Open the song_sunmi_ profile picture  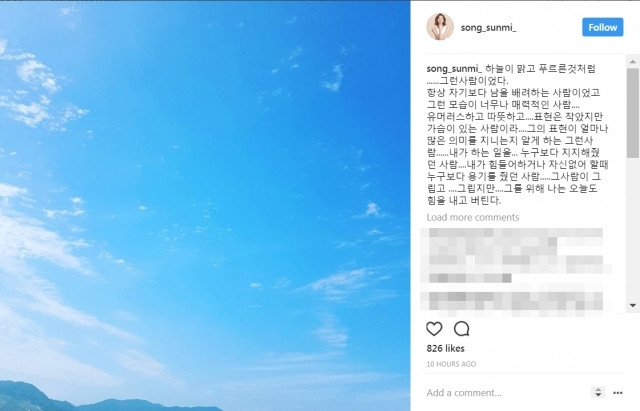pyautogui.click(x=440, y=27)
